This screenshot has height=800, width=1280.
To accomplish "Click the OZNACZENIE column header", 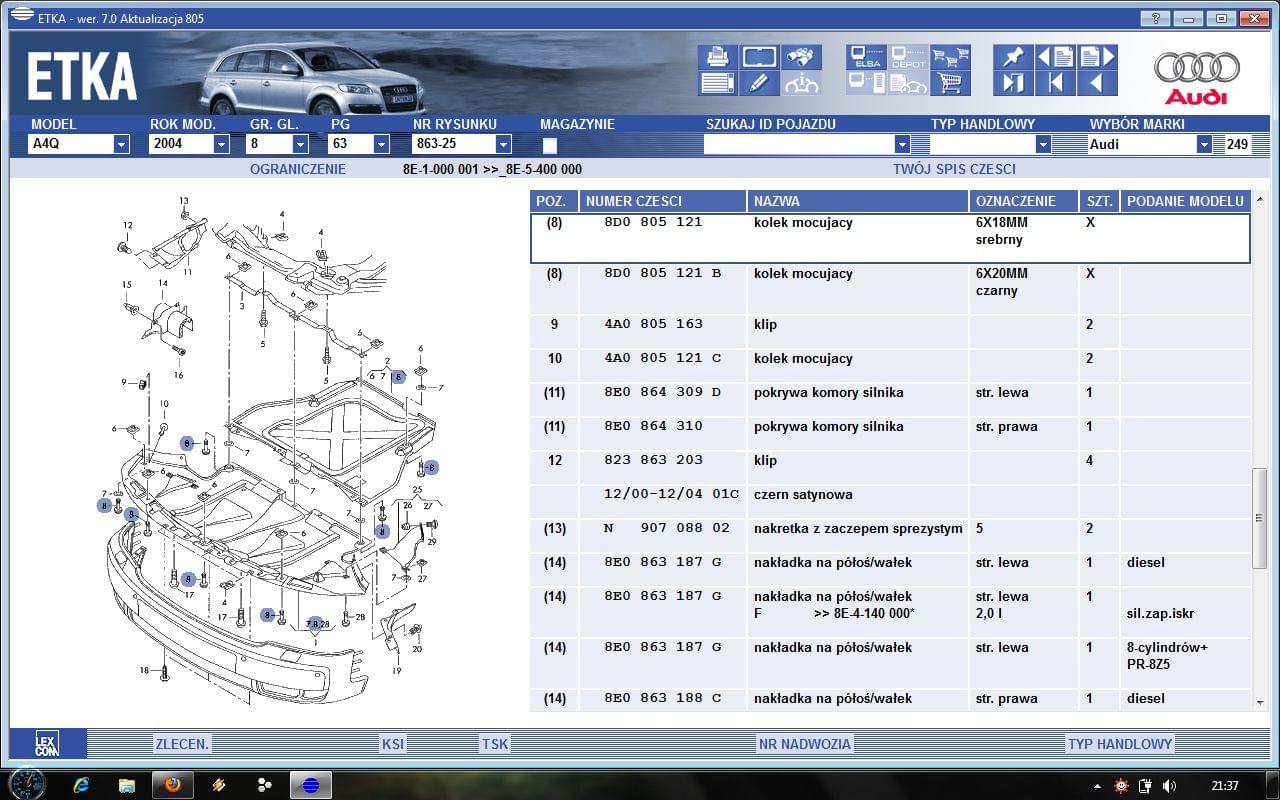I will [1024, 201].
